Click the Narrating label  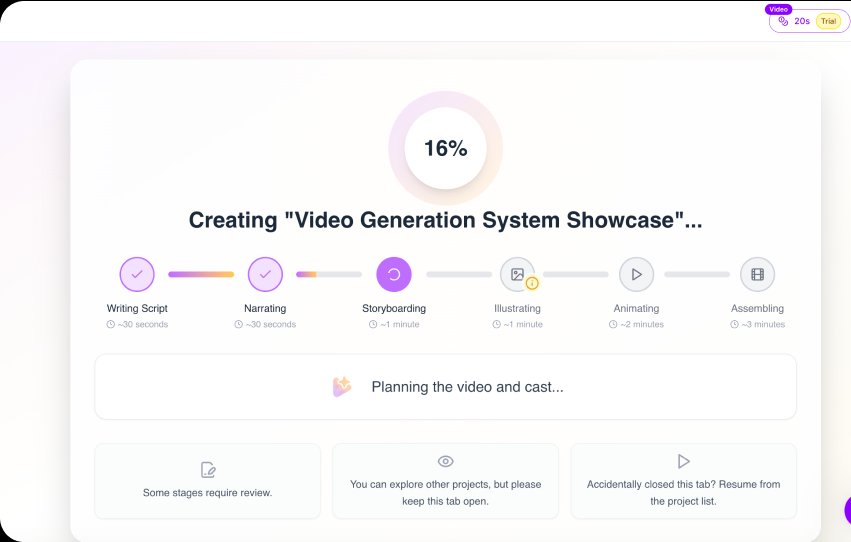coord(265,308)
